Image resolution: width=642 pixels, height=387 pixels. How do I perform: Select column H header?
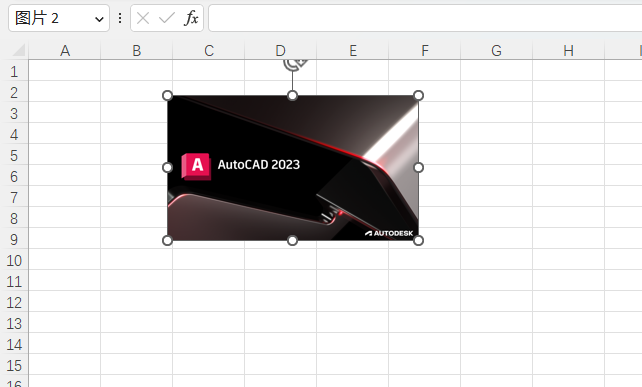pos(568,51)
